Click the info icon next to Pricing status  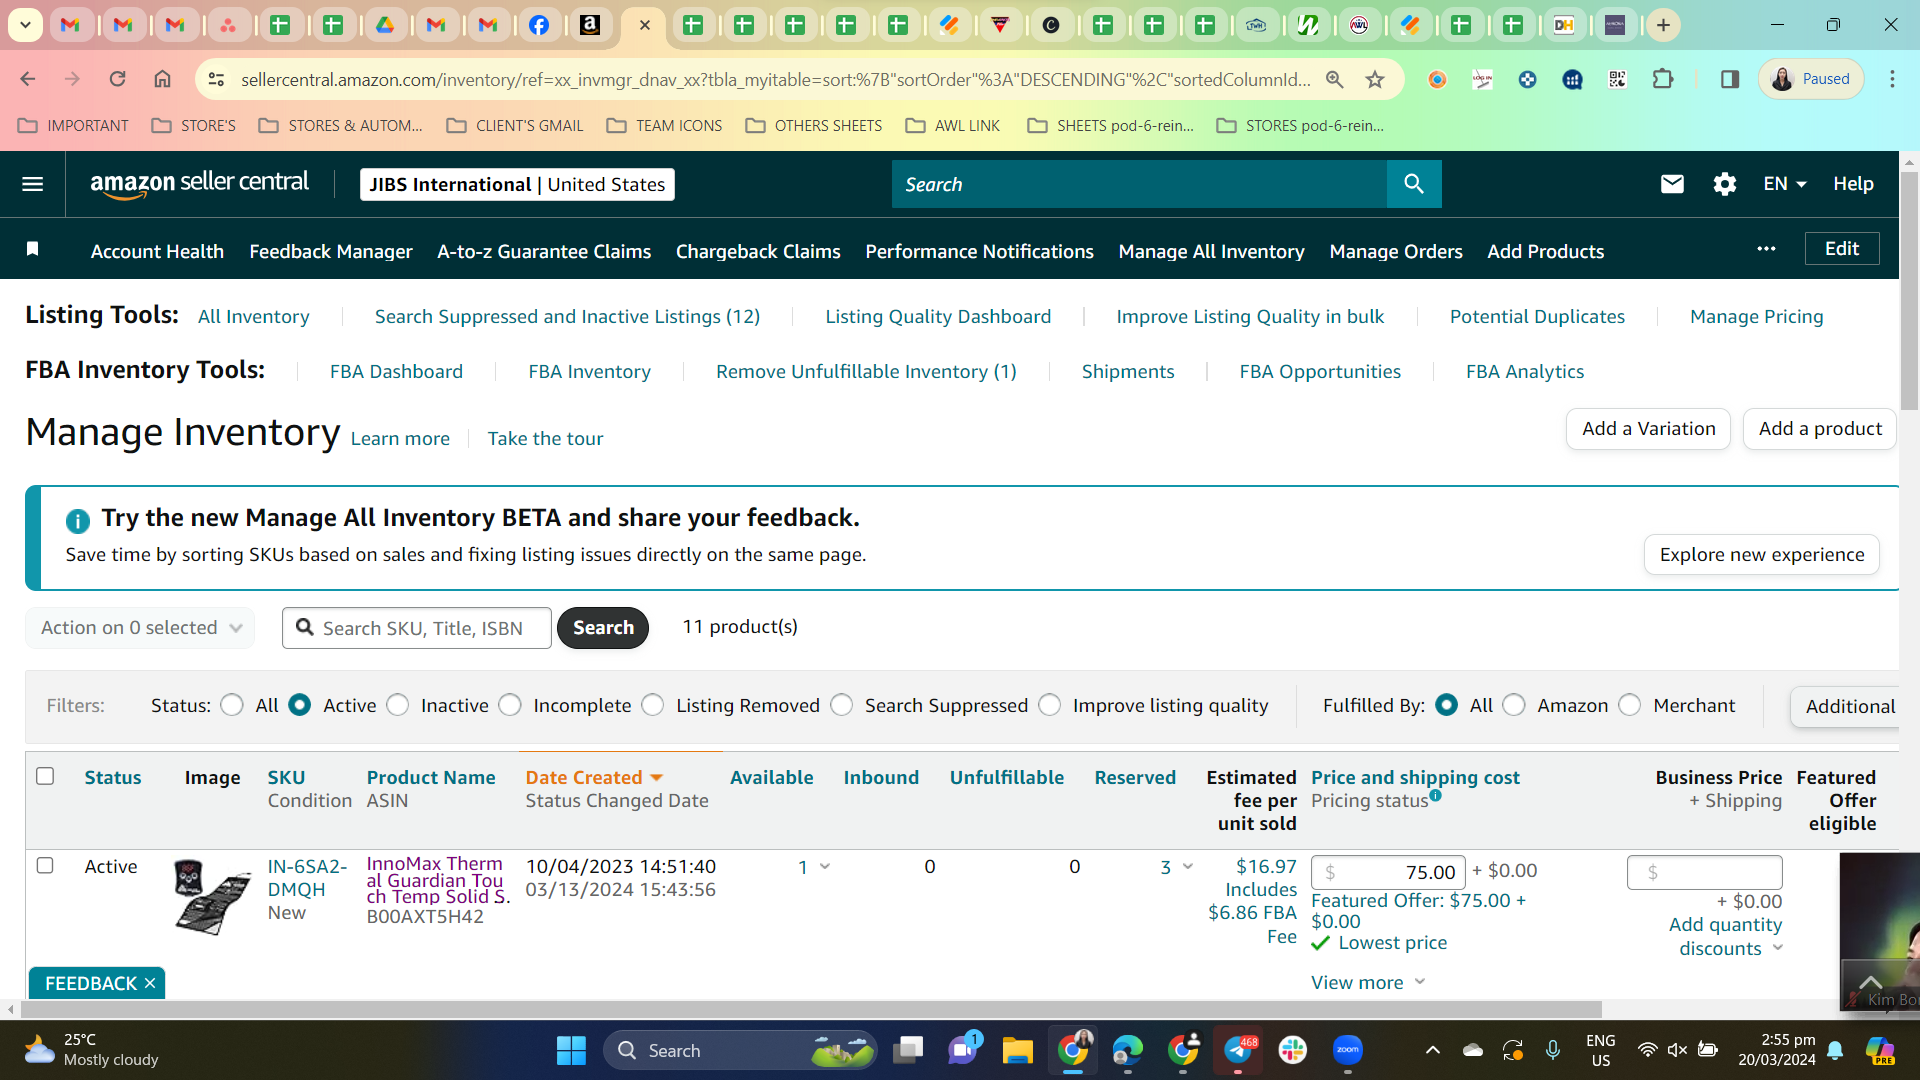[1435, 796]
